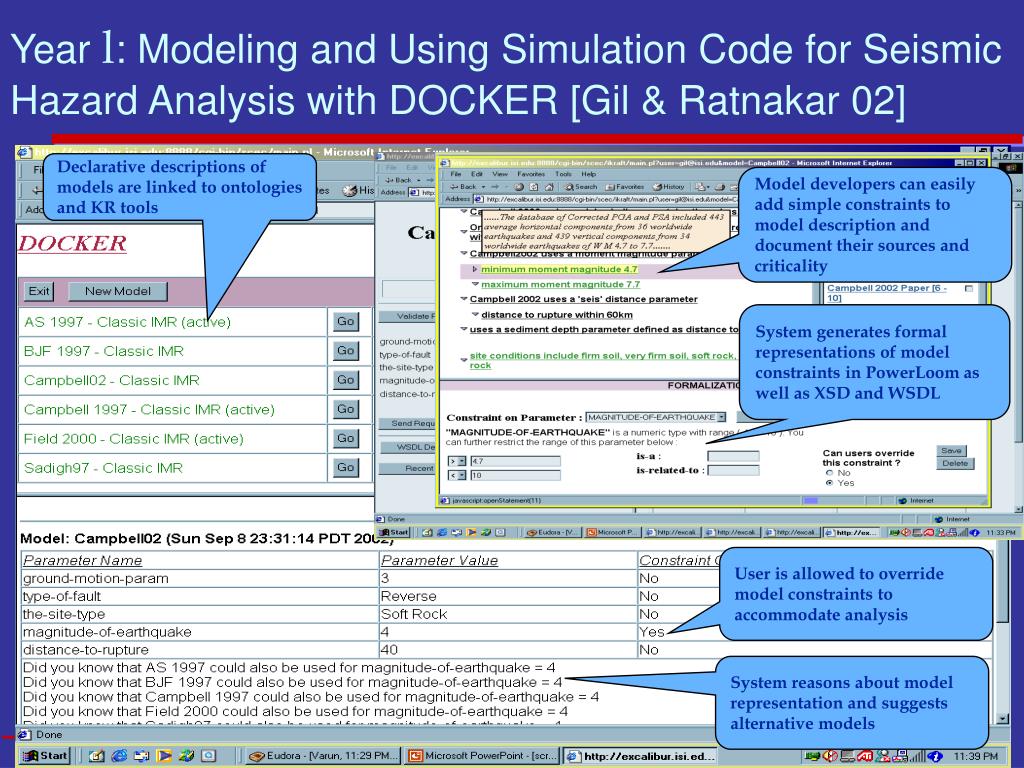Click the first quick-launch icon beside the bottom Start button
This screenshot has height=768, width=1024.
(x=97, y=756)
